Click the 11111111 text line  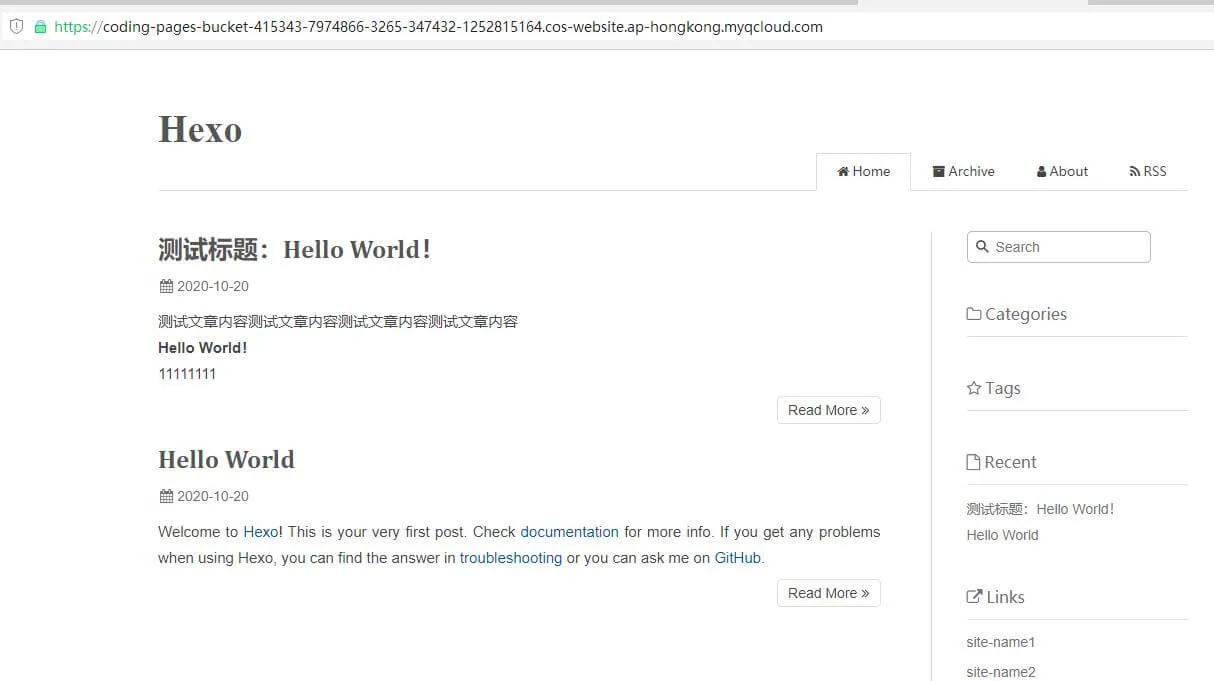coord(187,374)
